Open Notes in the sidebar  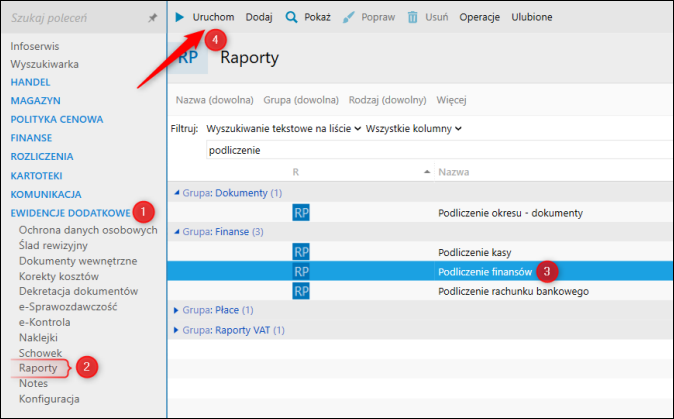(x=33, y=383)
